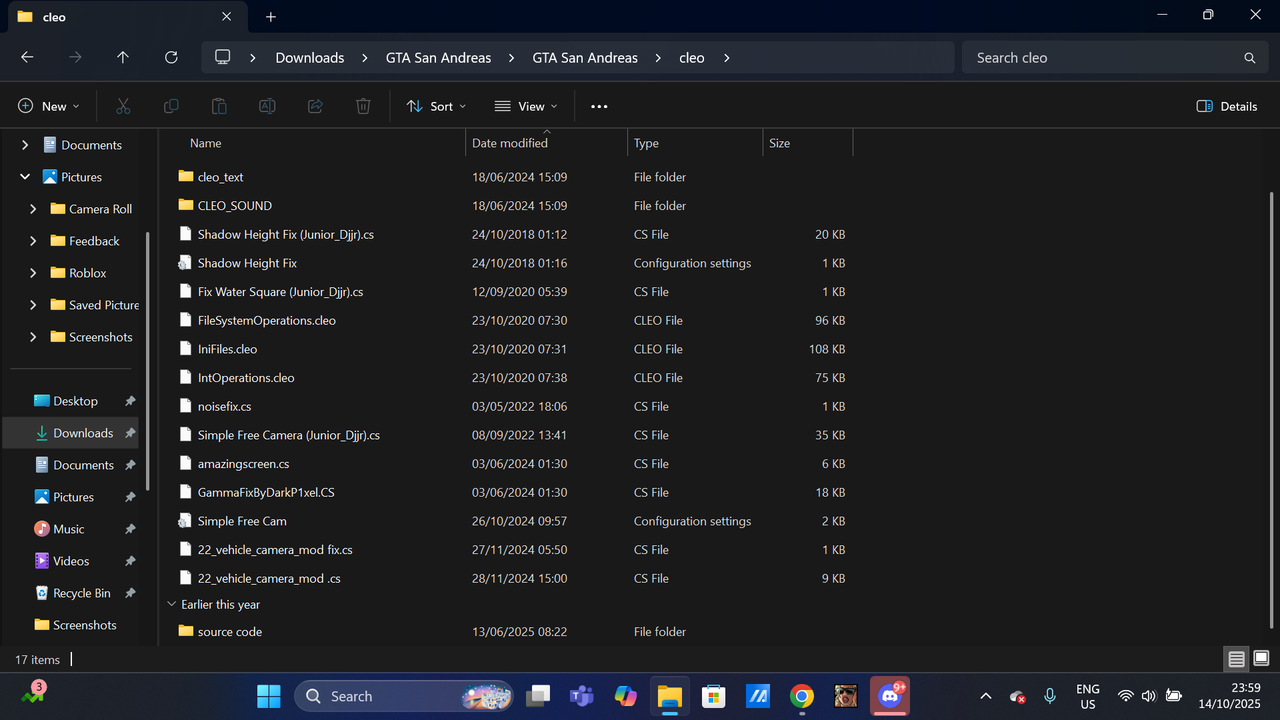Screen dimensions: 1280x720
Task: Expand the Documents tree node
Action: point(25,145)
